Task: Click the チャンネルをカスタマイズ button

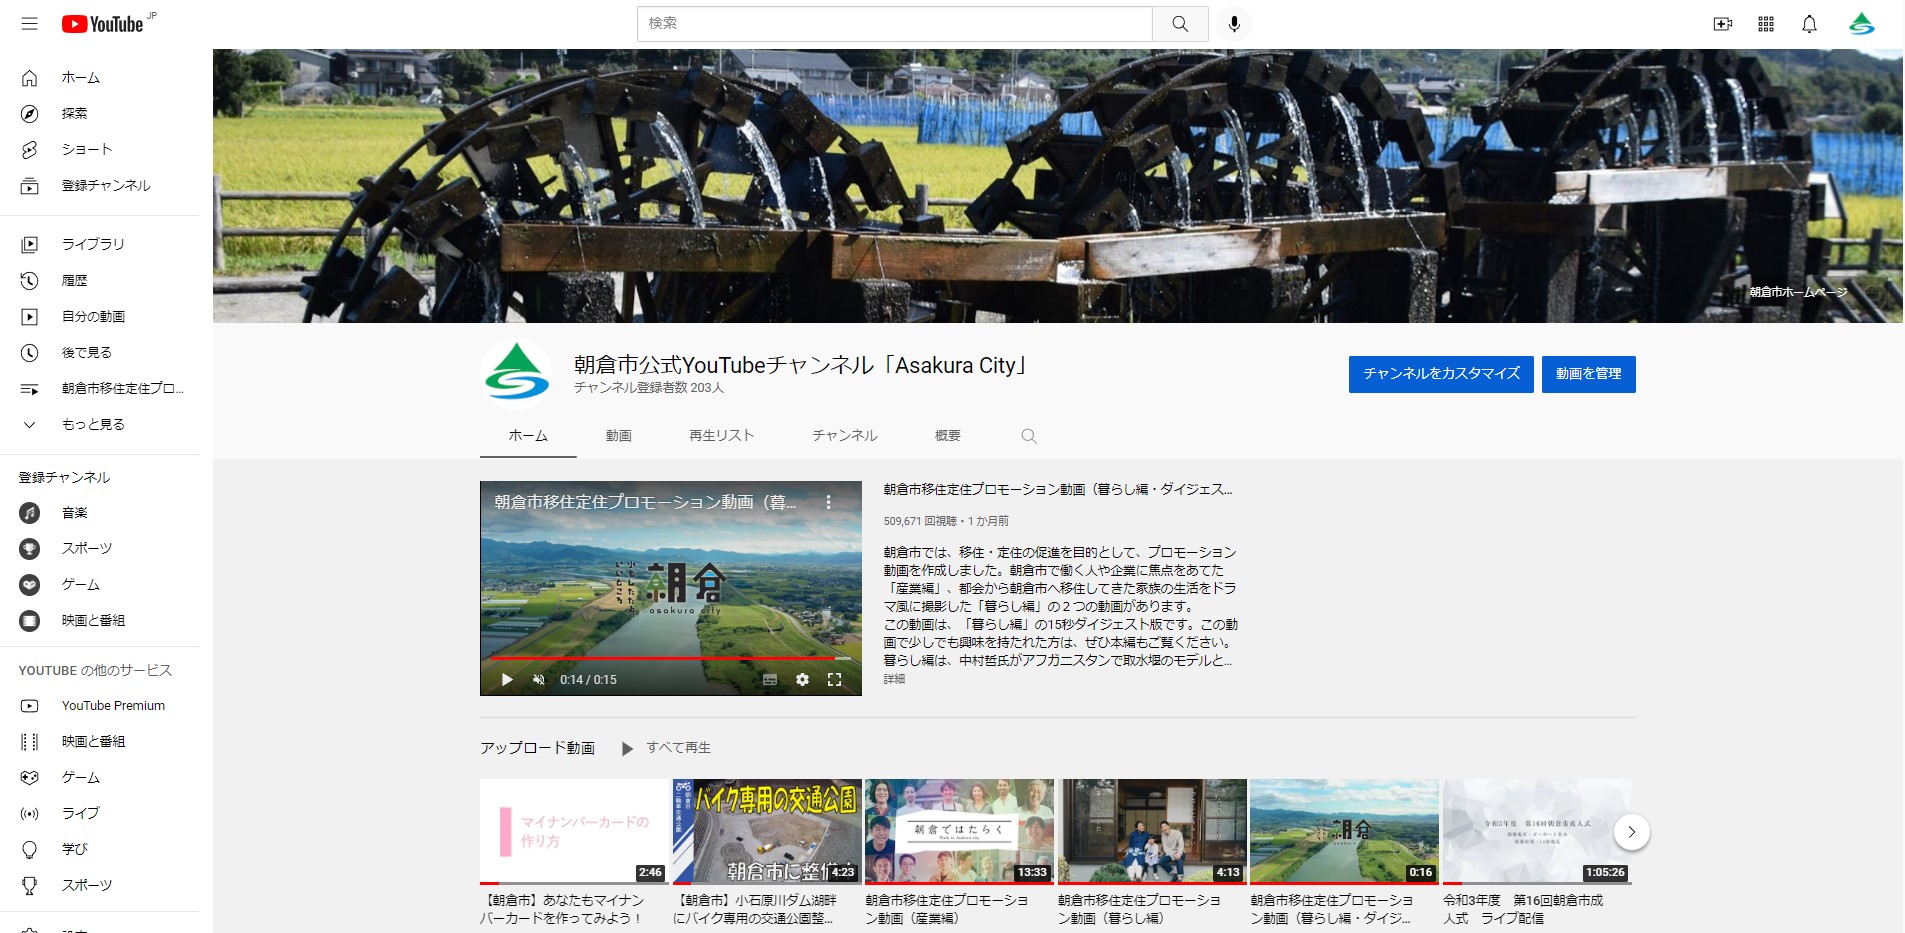Action: pos(1440,374)
